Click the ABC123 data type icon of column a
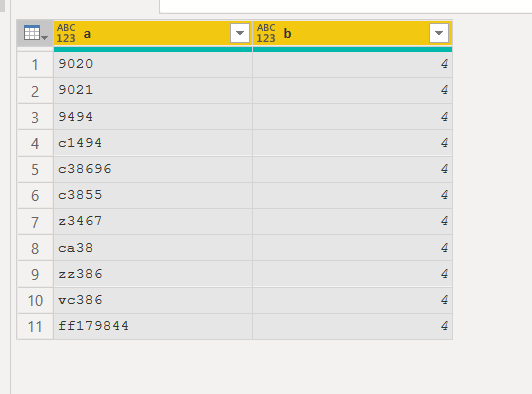This screenshot has height=394, width=532. (66, 33)
